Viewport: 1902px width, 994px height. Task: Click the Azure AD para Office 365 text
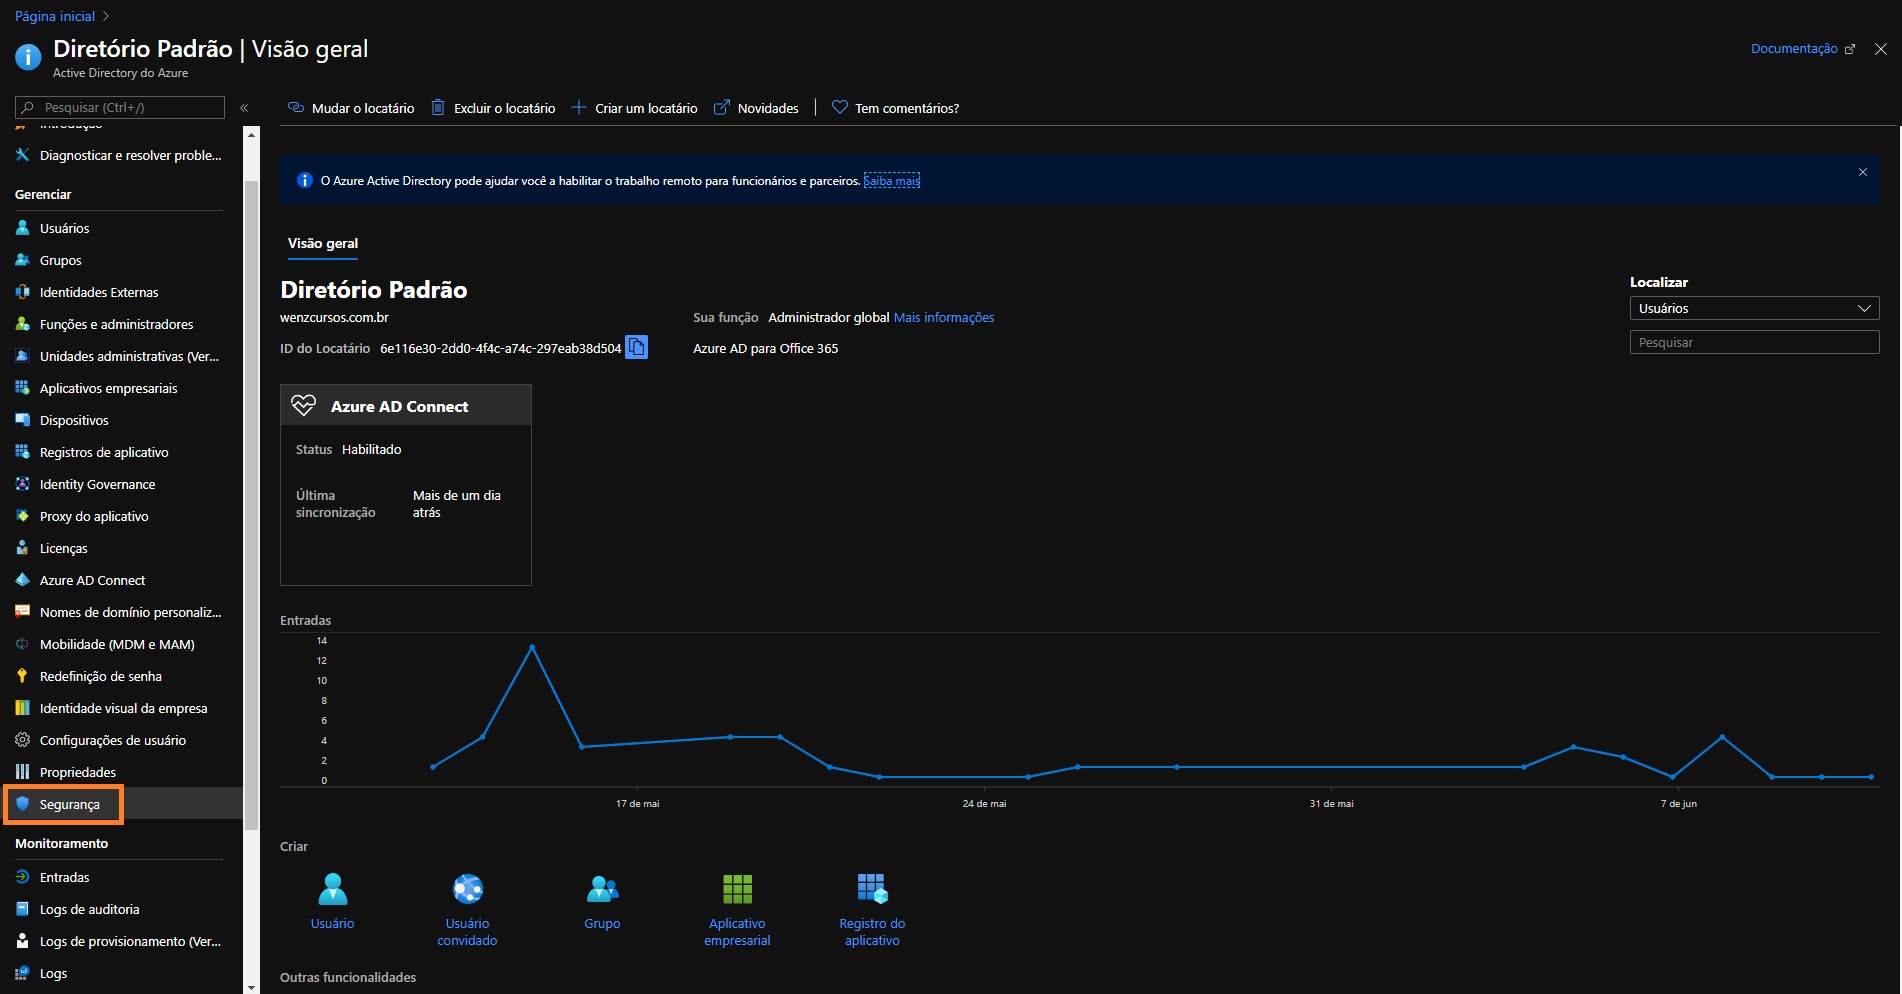point(766,348)
